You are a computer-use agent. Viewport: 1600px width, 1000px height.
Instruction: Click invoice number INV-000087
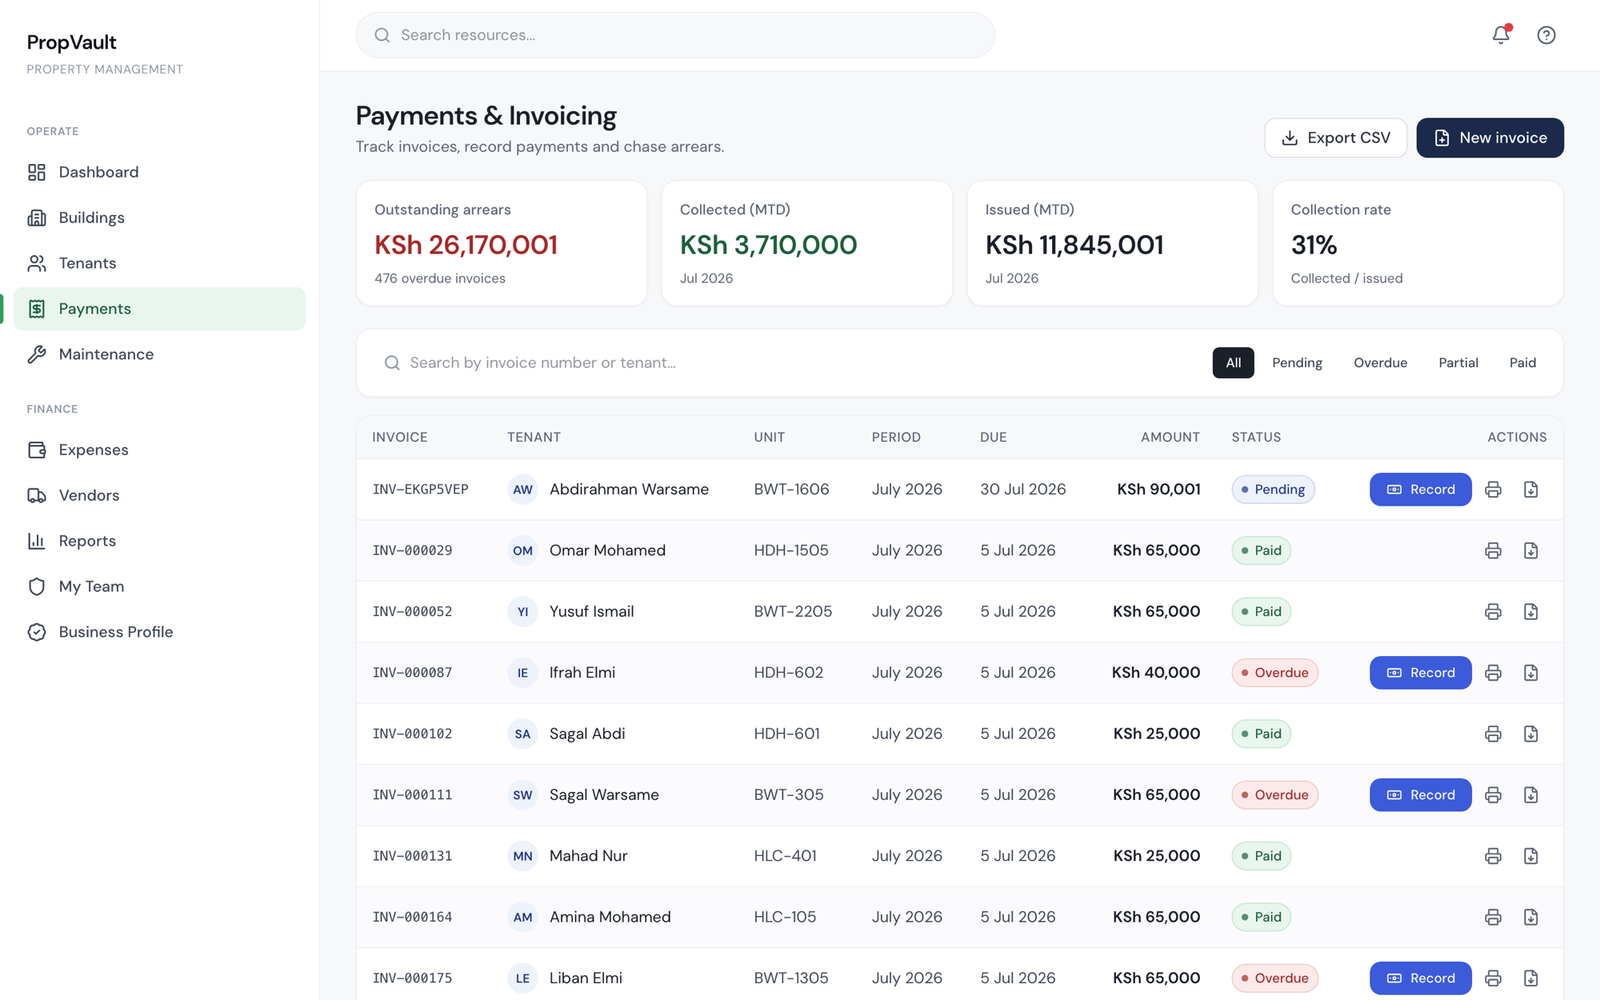tap(412, 673)
